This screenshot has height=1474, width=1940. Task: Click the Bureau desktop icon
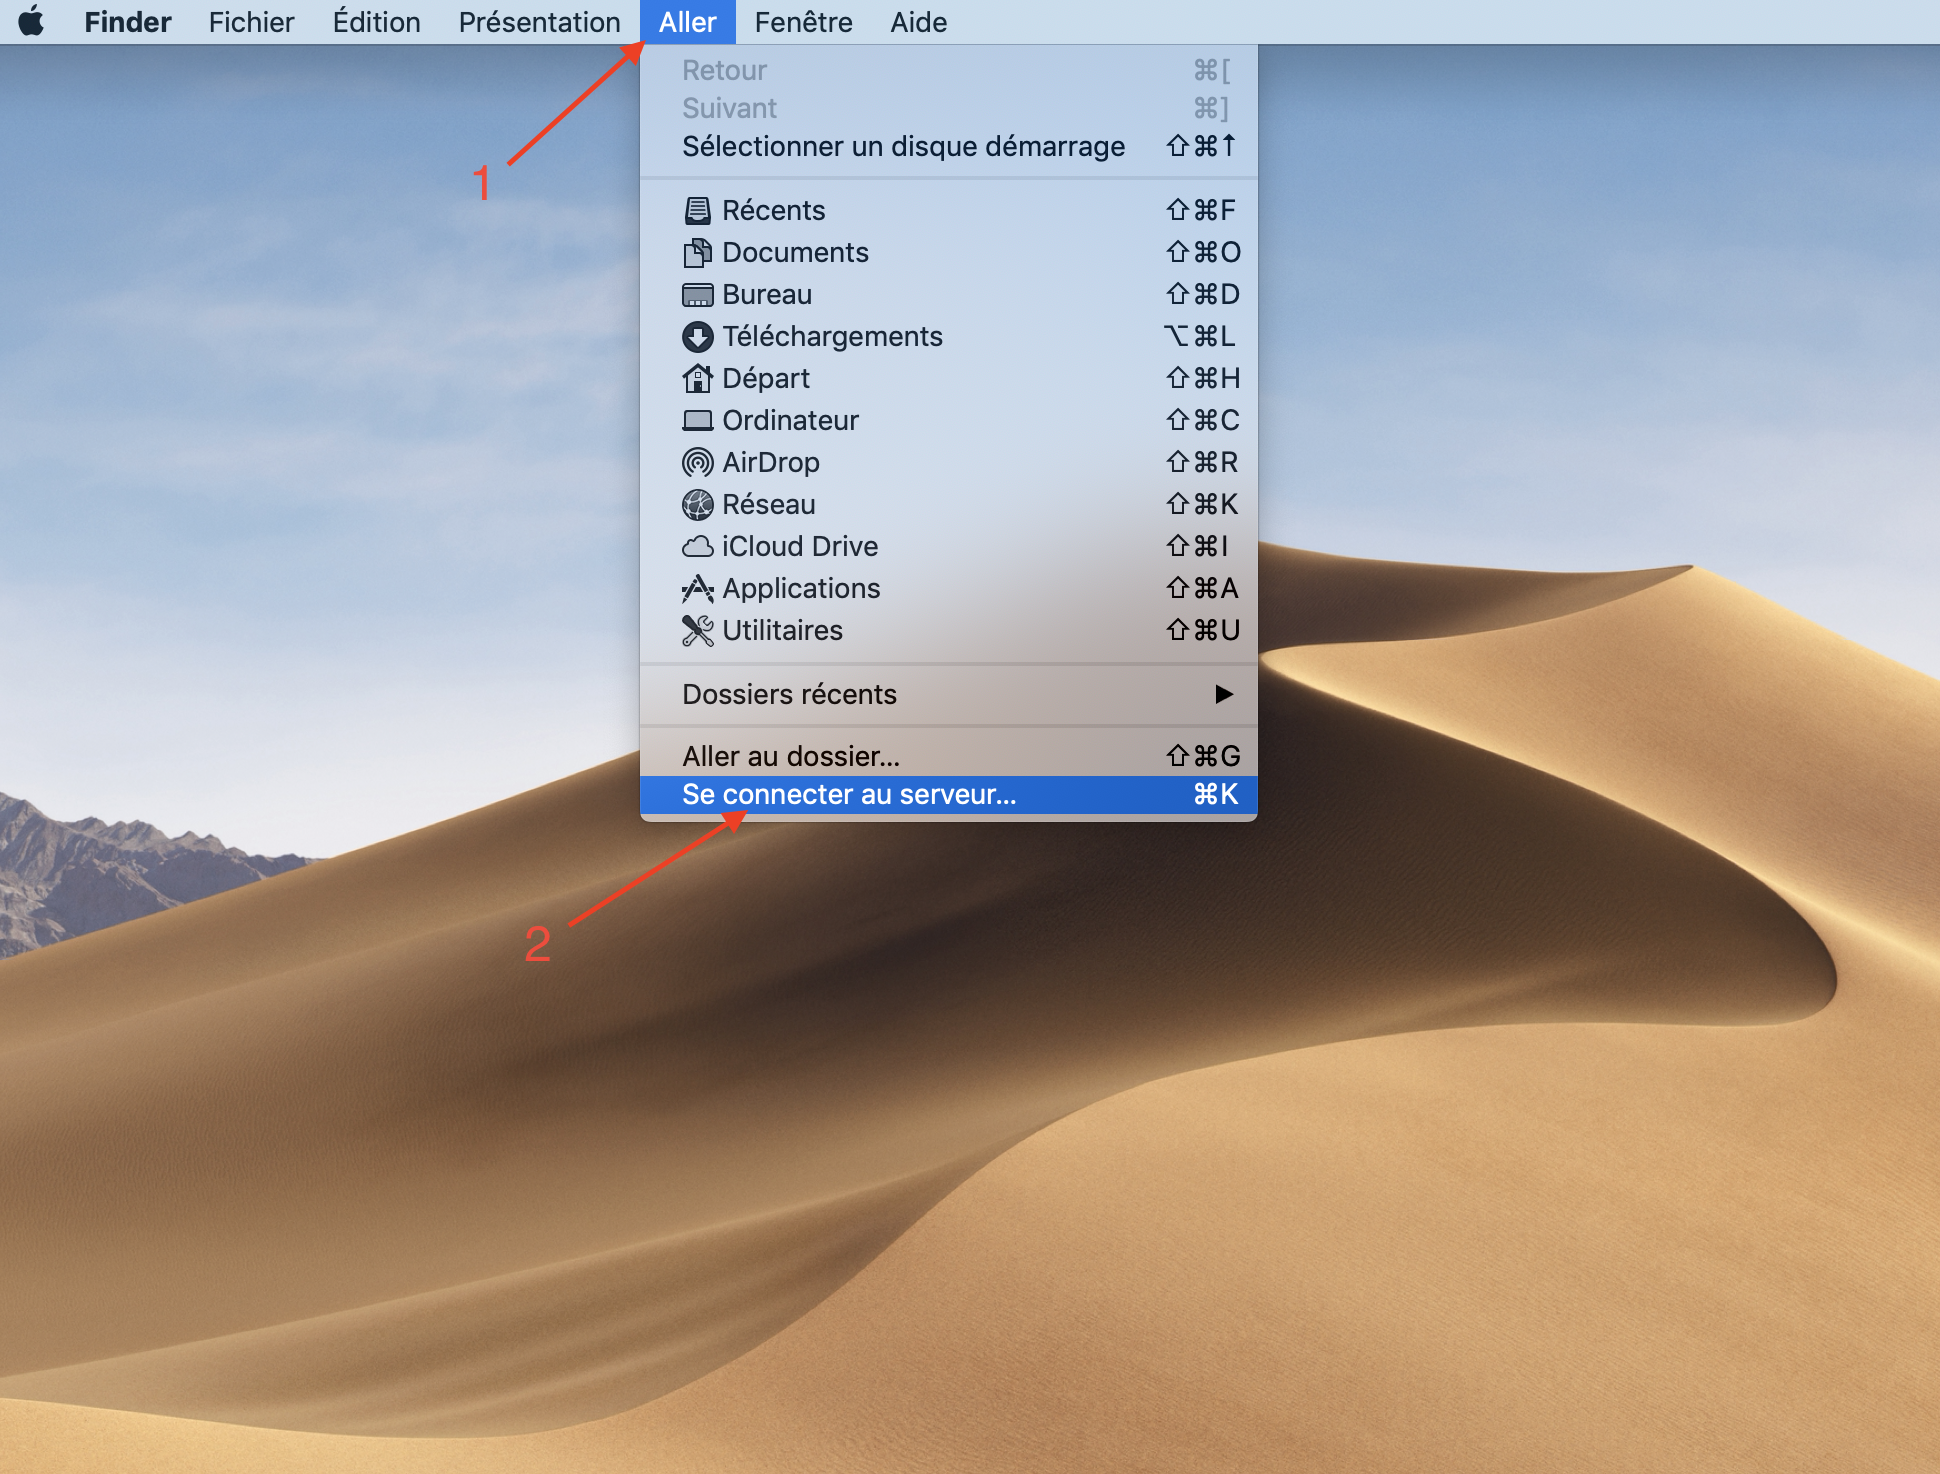click(697, 295)
